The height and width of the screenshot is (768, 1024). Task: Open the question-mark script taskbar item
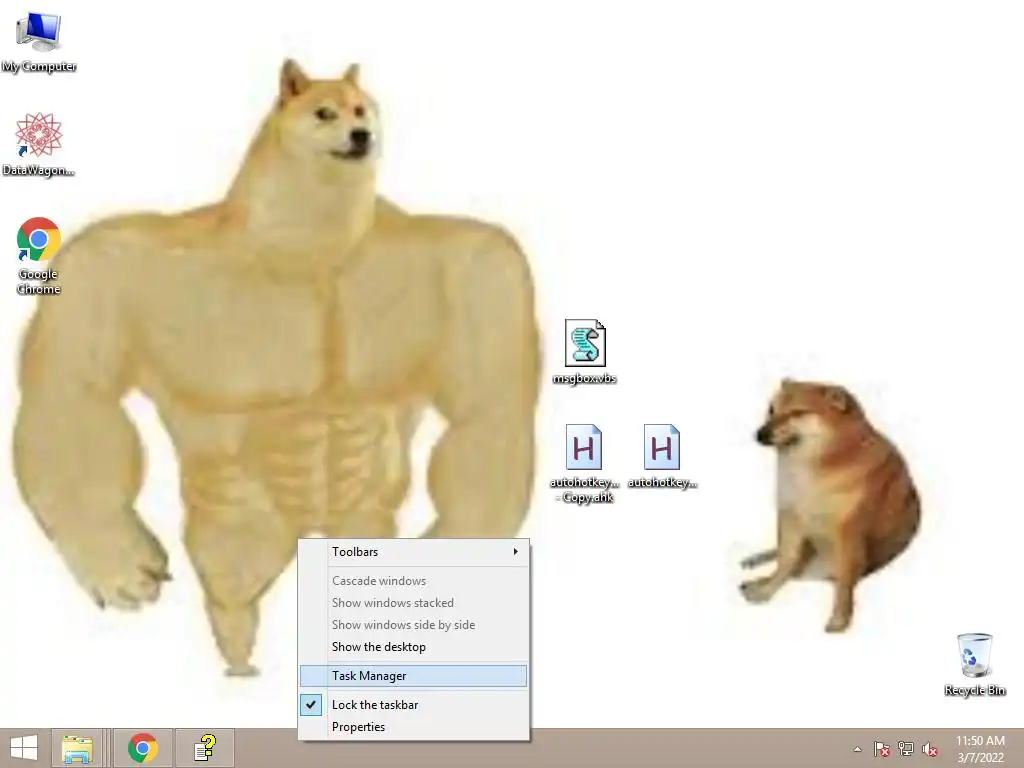tap(204, 748)
